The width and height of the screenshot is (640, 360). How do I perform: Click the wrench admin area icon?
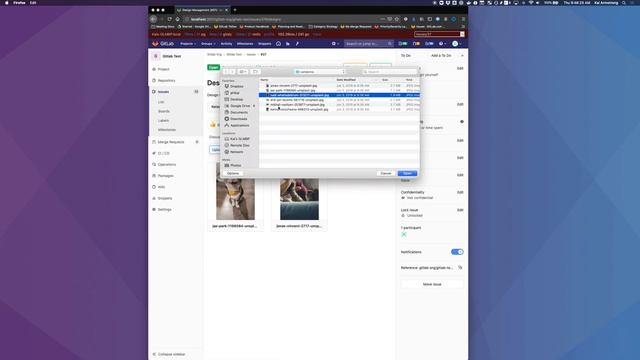(297, 44)
